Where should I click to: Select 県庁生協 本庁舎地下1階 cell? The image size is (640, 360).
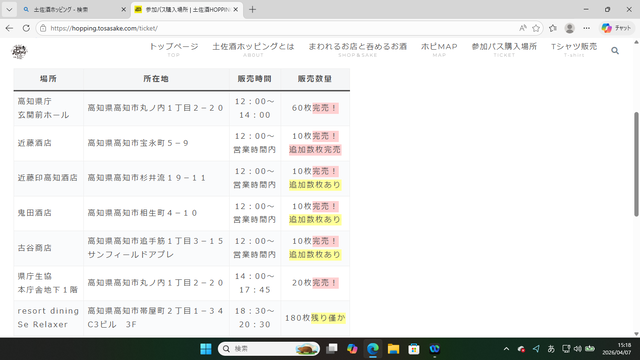click(48, 283)
